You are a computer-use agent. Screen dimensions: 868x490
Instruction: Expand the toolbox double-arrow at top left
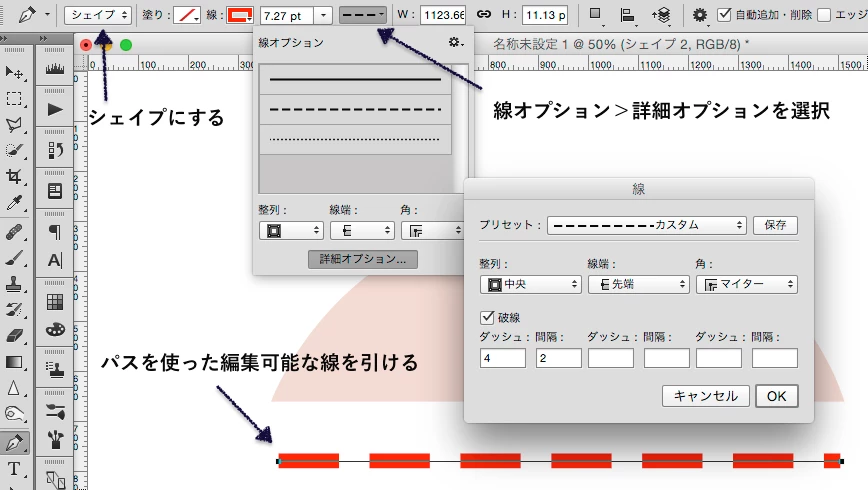[x=4, y=38]
